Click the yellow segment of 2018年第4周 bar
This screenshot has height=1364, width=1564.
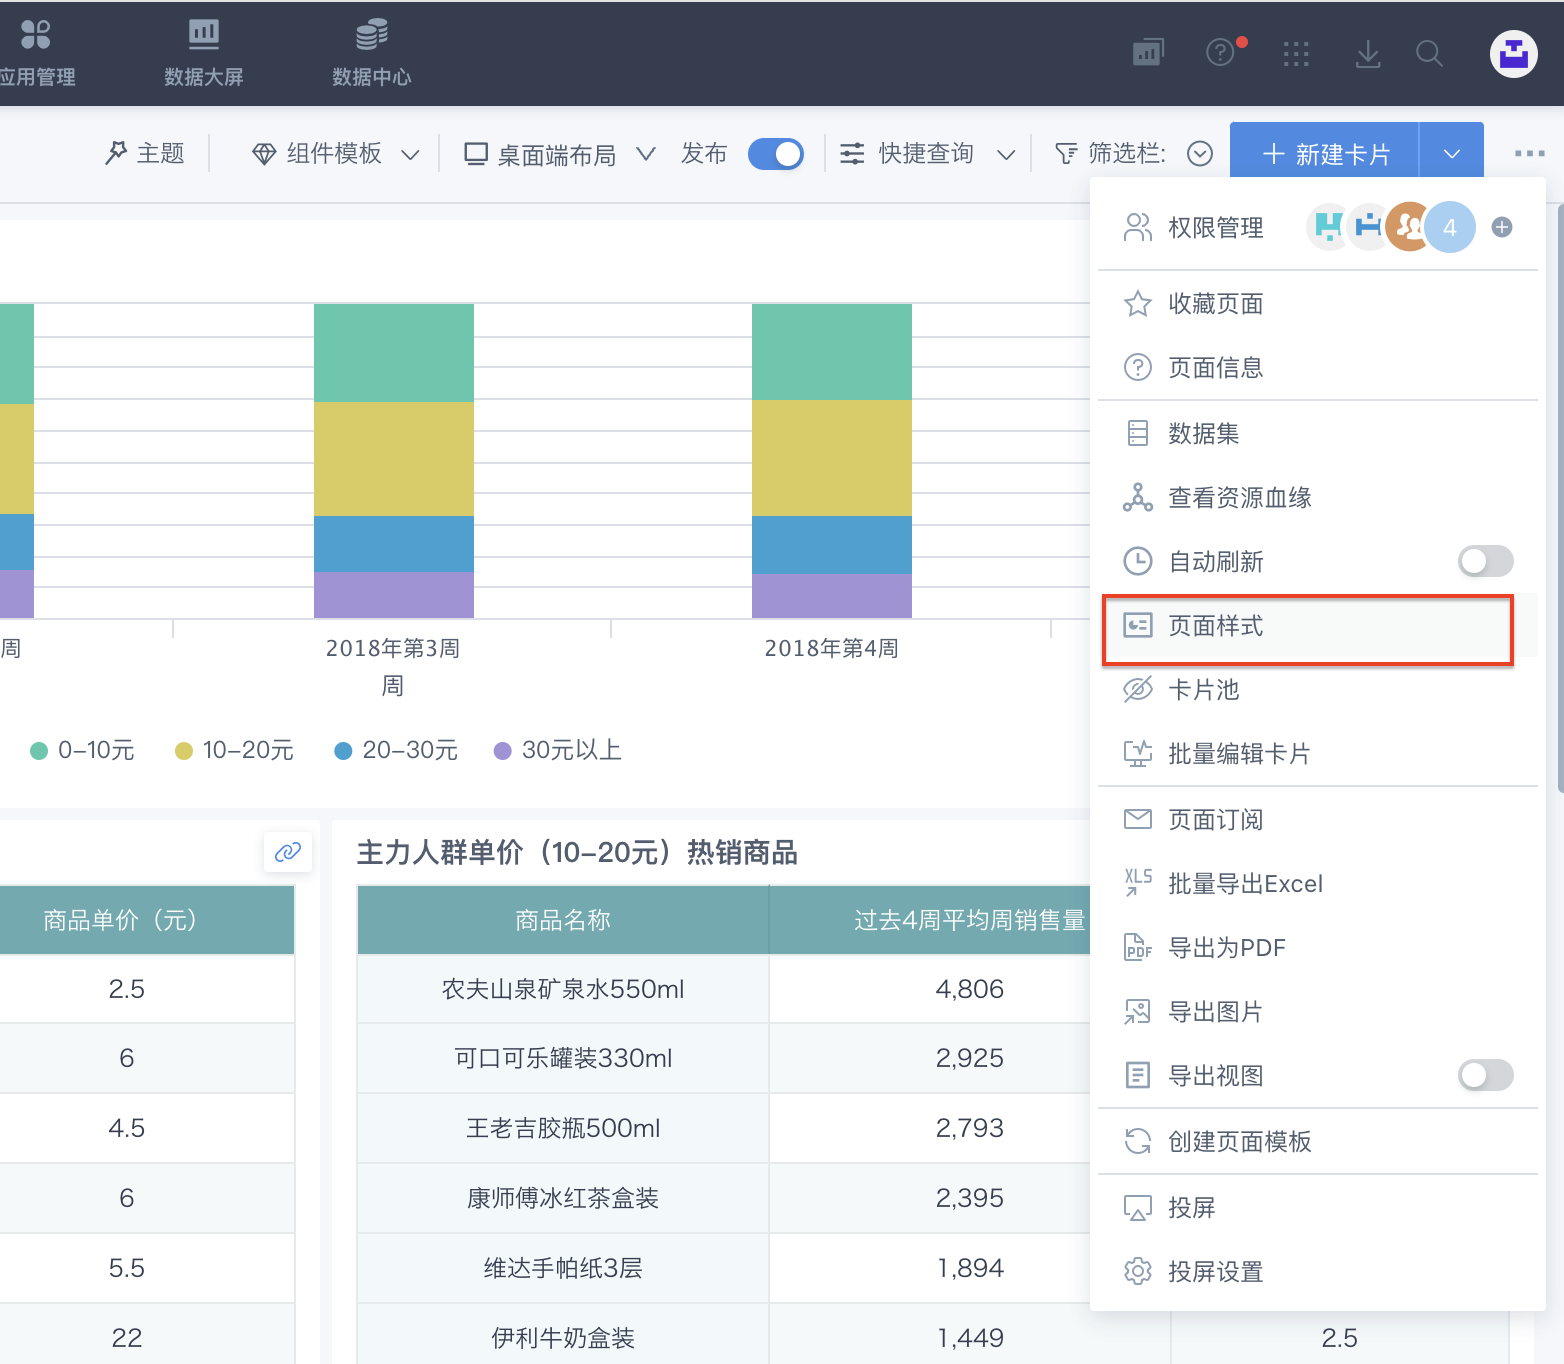click(832, 458)
